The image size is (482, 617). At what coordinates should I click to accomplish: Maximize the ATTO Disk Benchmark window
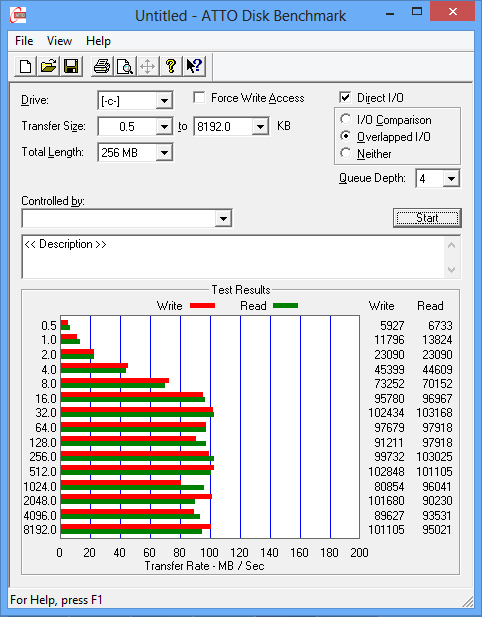417,12
